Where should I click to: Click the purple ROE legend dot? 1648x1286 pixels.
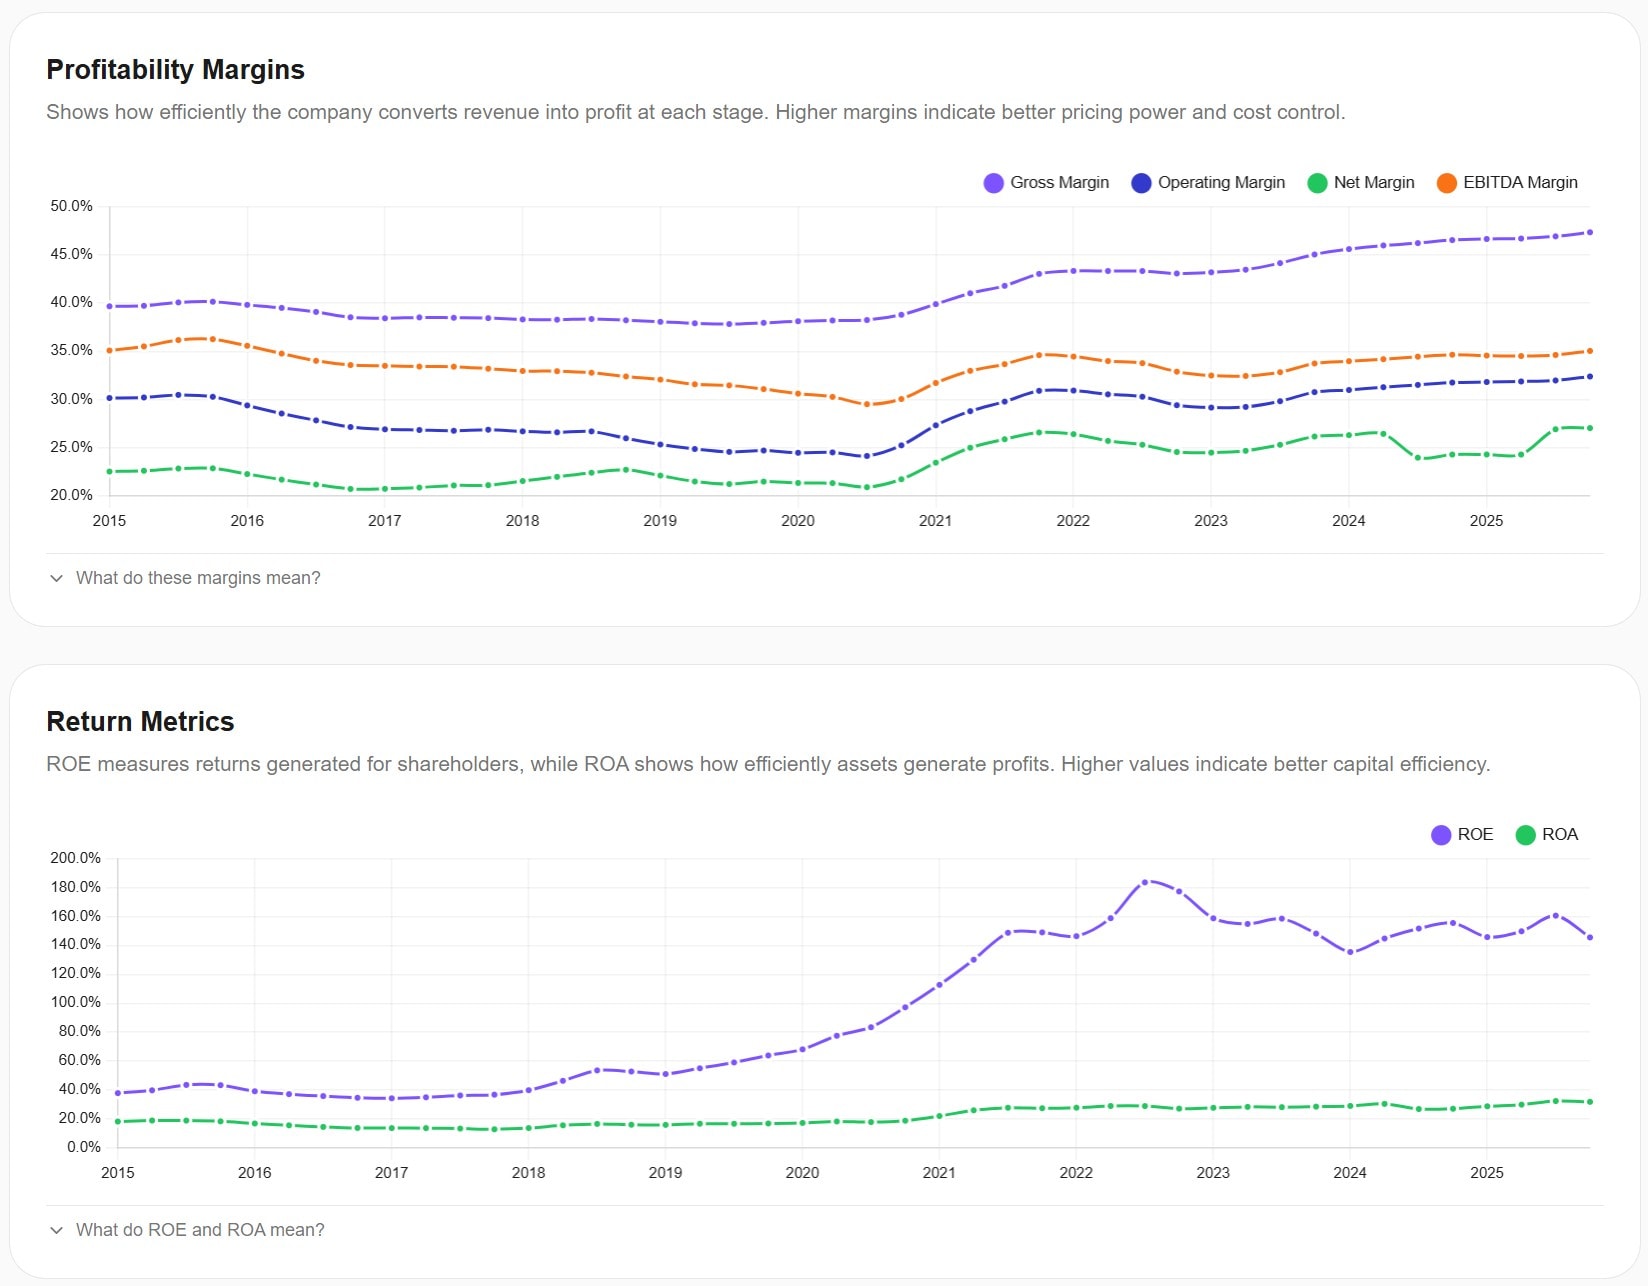click(1440, 834)
